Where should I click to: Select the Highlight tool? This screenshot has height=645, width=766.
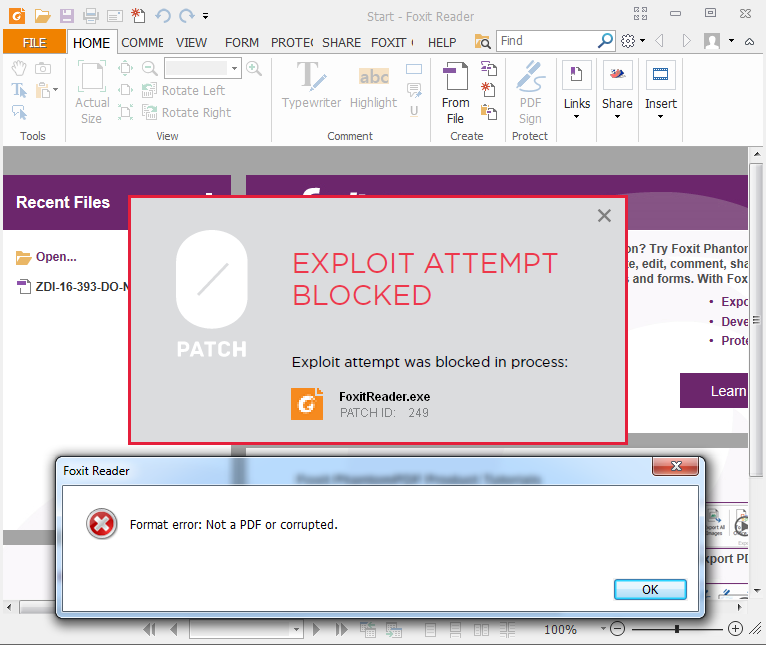click(374, 85)
